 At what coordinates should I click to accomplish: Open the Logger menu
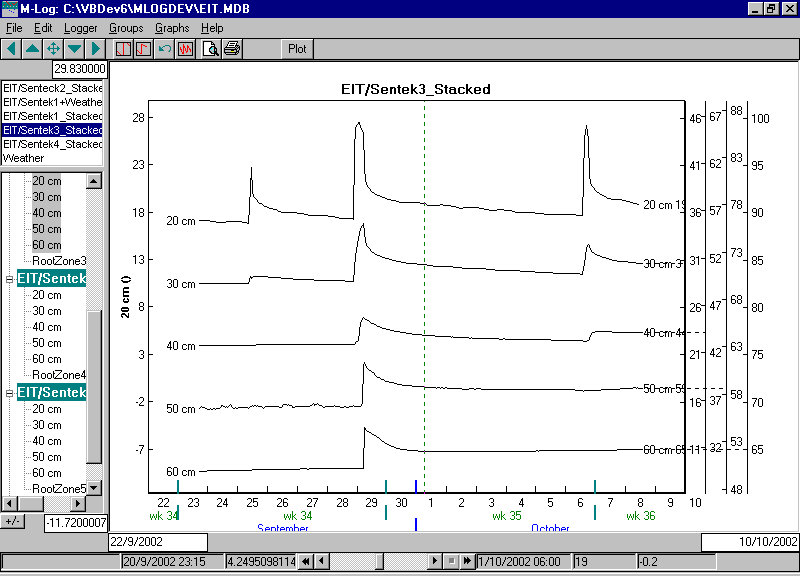(x=81, y=28)
